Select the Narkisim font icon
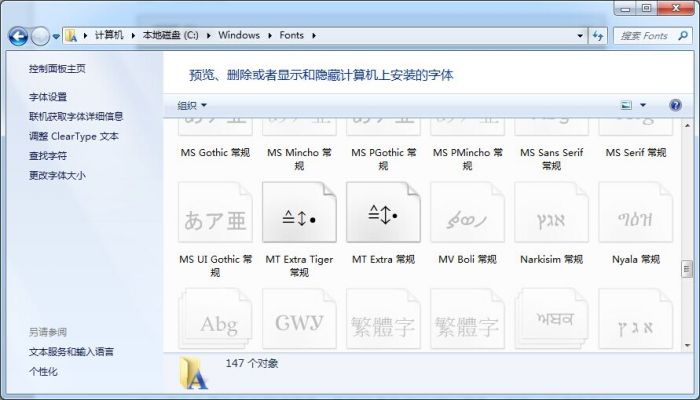The height and width of the screenshot is (400, 700). coord(551,212)
